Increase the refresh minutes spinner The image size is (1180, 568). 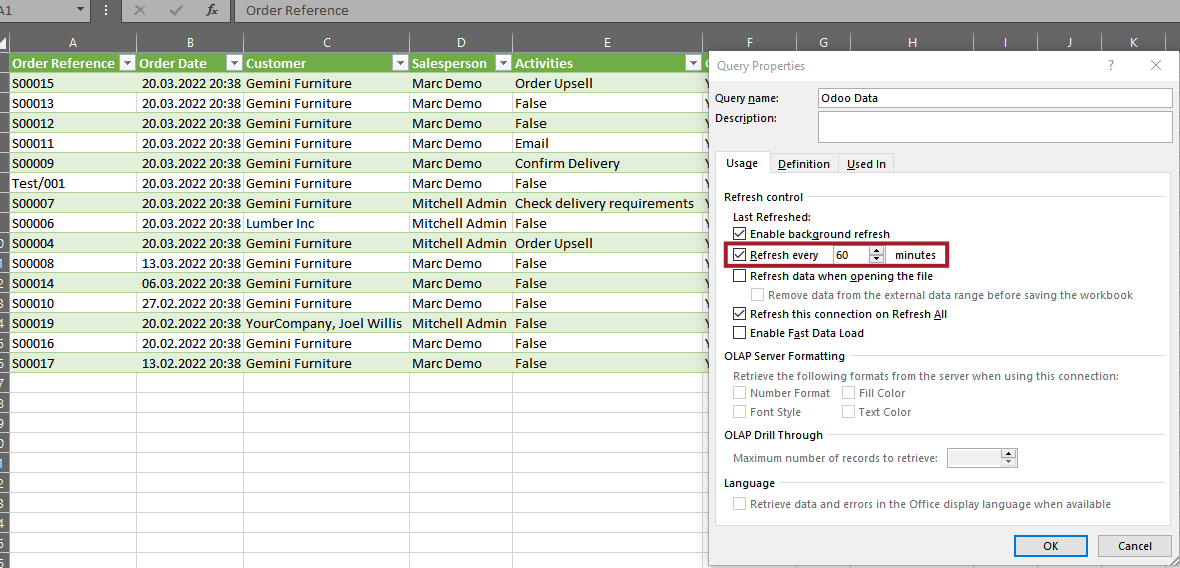(877, 251)
